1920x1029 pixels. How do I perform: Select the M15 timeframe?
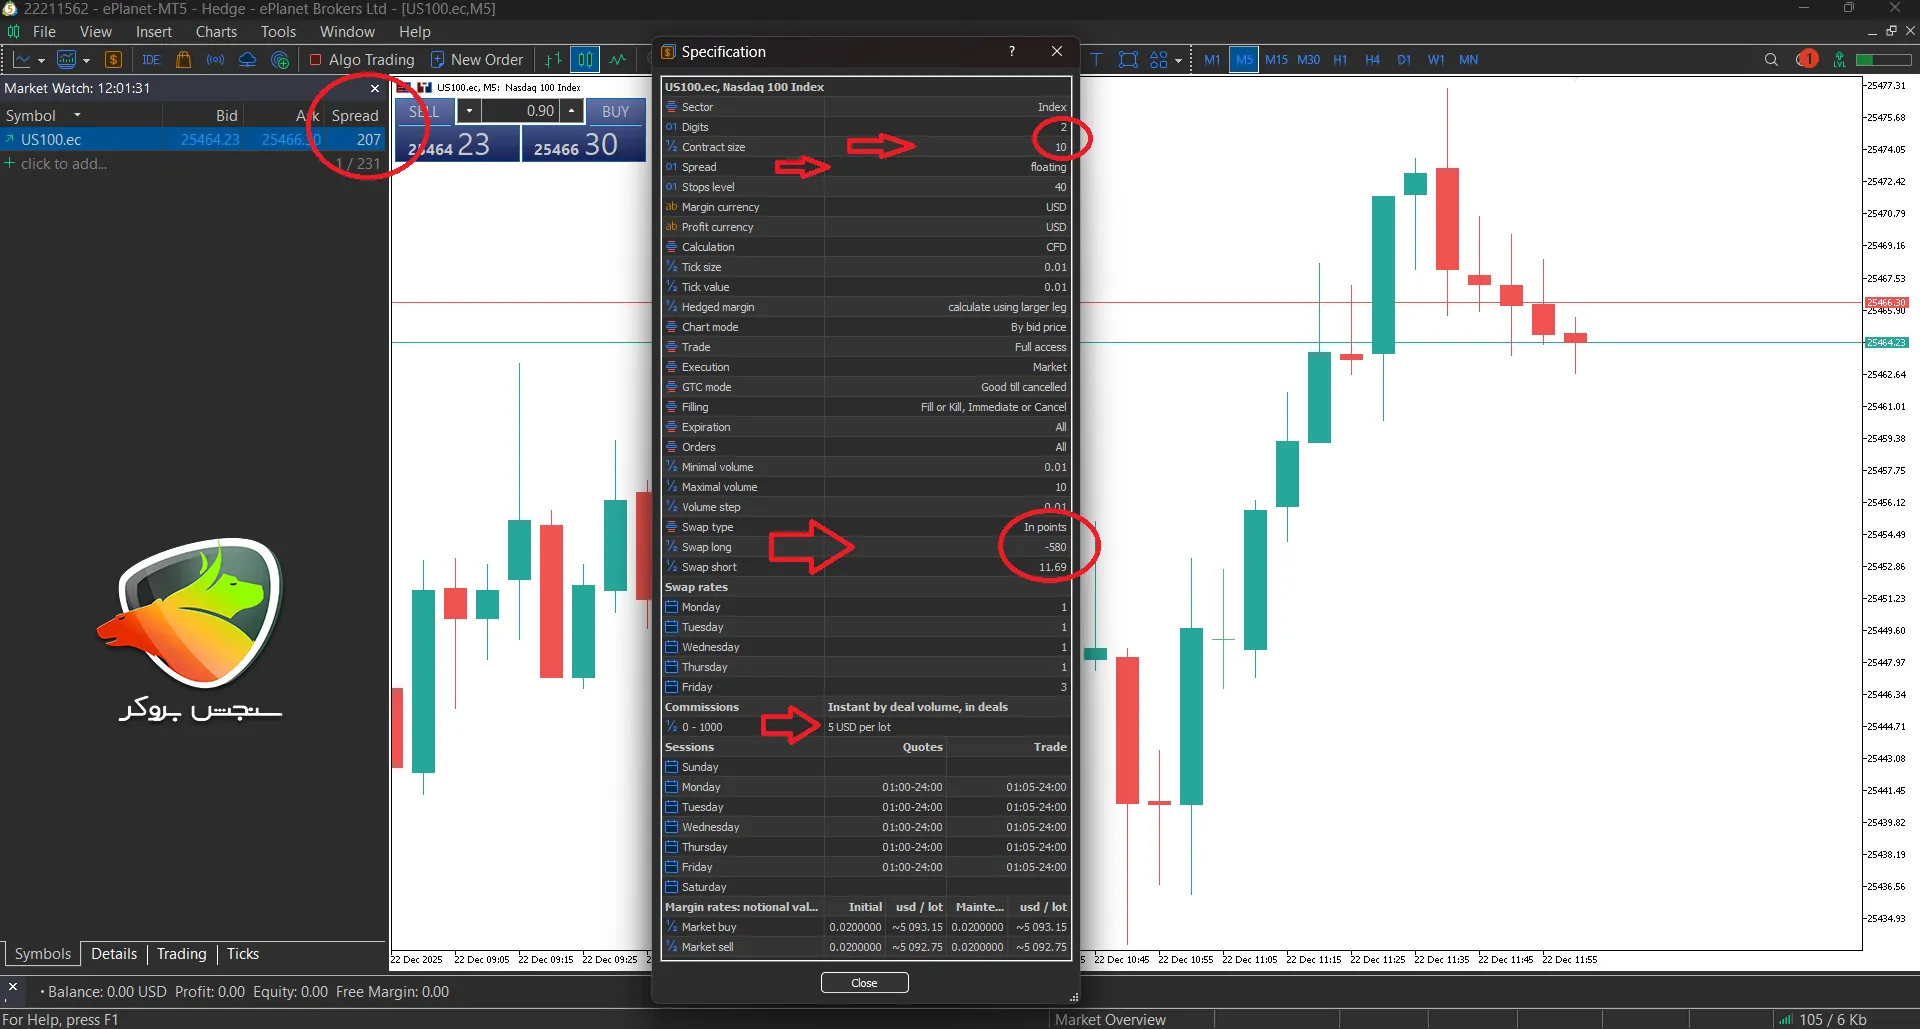(x=1276, y=60)
